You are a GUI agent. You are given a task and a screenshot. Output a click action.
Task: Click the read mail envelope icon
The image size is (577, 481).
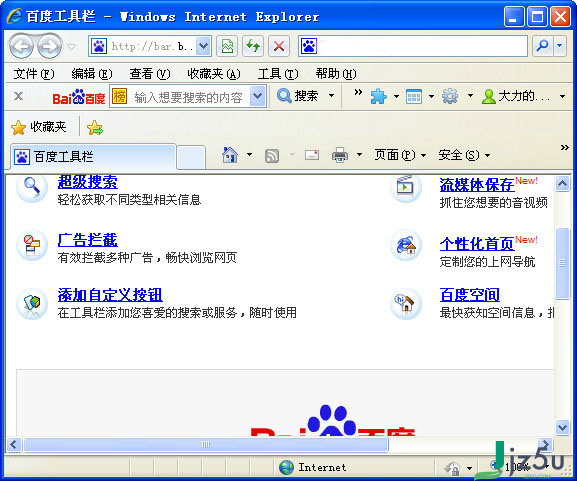[x=312, y=155]
